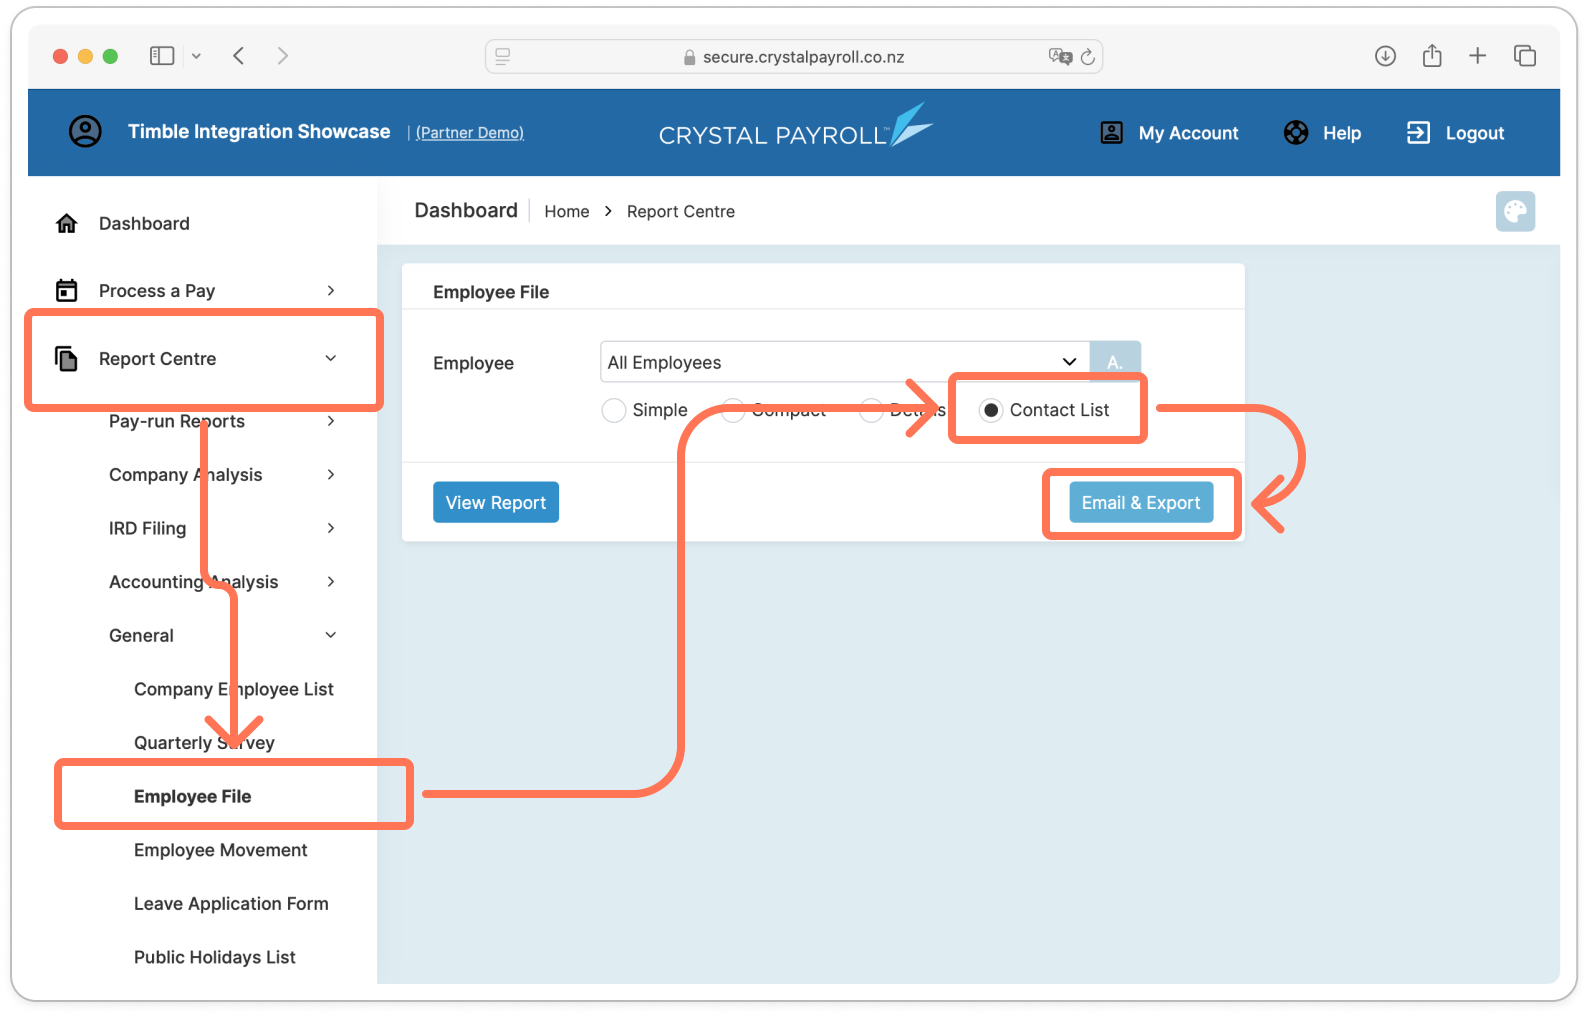This screenshot has width=1589, height=1016.
Task: Go forward with Safari forward arrow
Action: pyautogui.click(x=283, y=56)
